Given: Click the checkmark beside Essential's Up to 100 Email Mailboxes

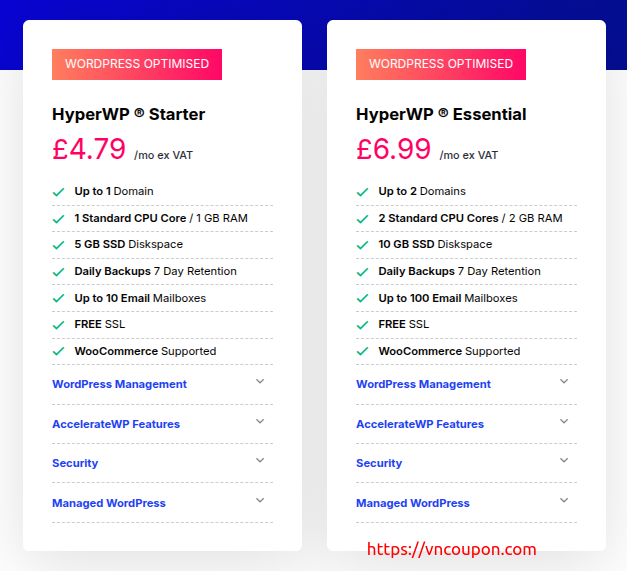Looking at the screenshot, I should point(362,298).
